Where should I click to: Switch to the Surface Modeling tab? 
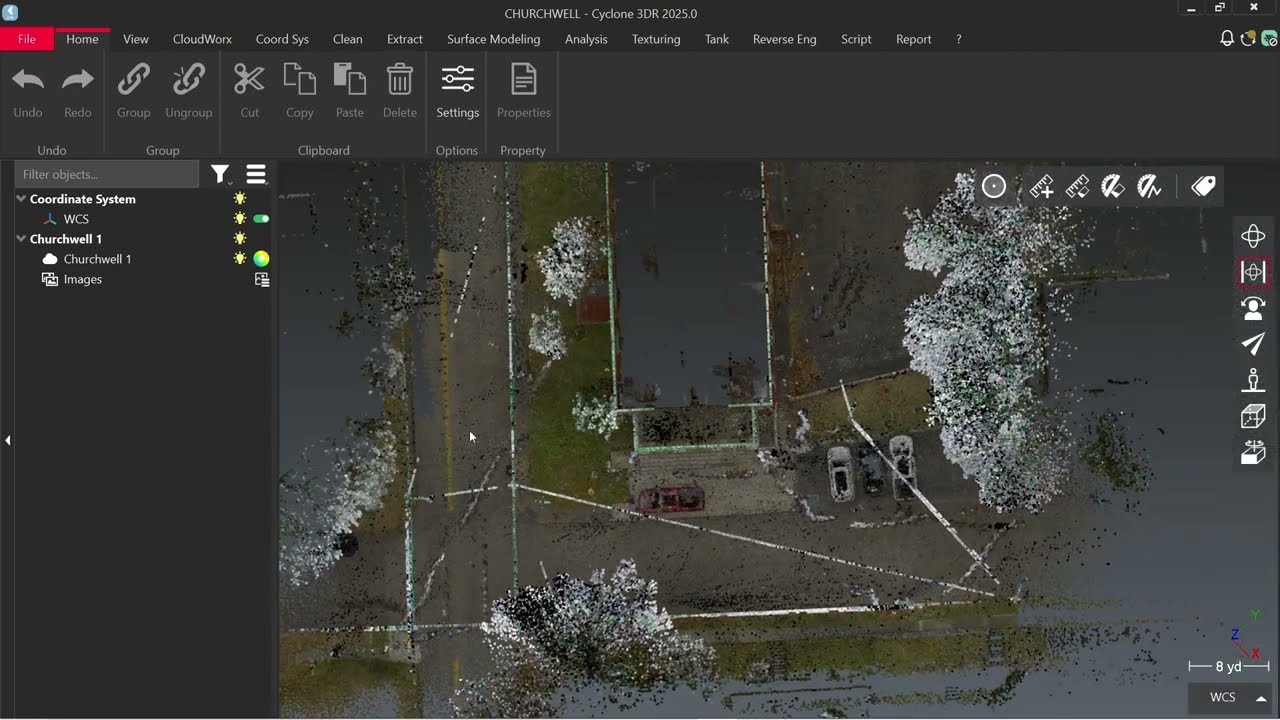pyautogui.click(x=494, y=39)
